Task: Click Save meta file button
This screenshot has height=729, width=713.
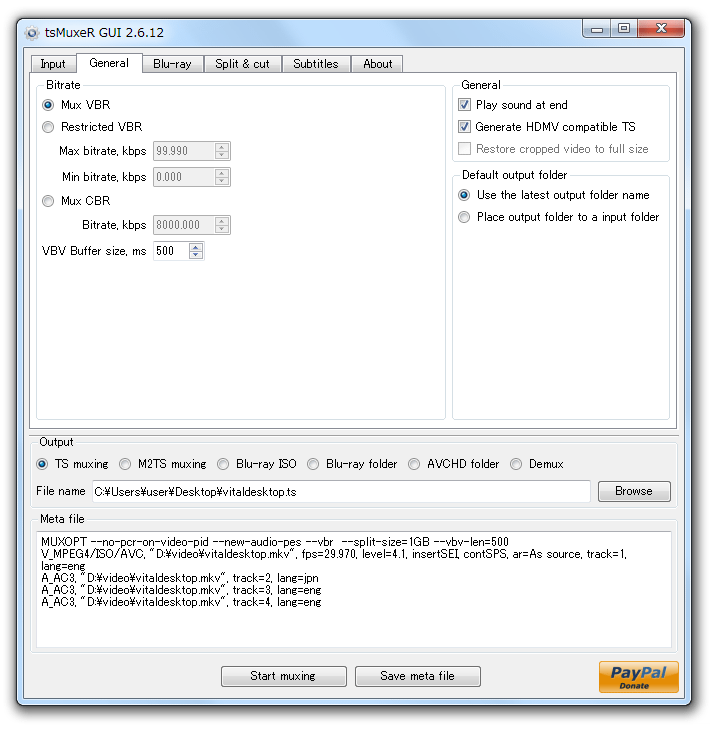Action: coord(417,676)
